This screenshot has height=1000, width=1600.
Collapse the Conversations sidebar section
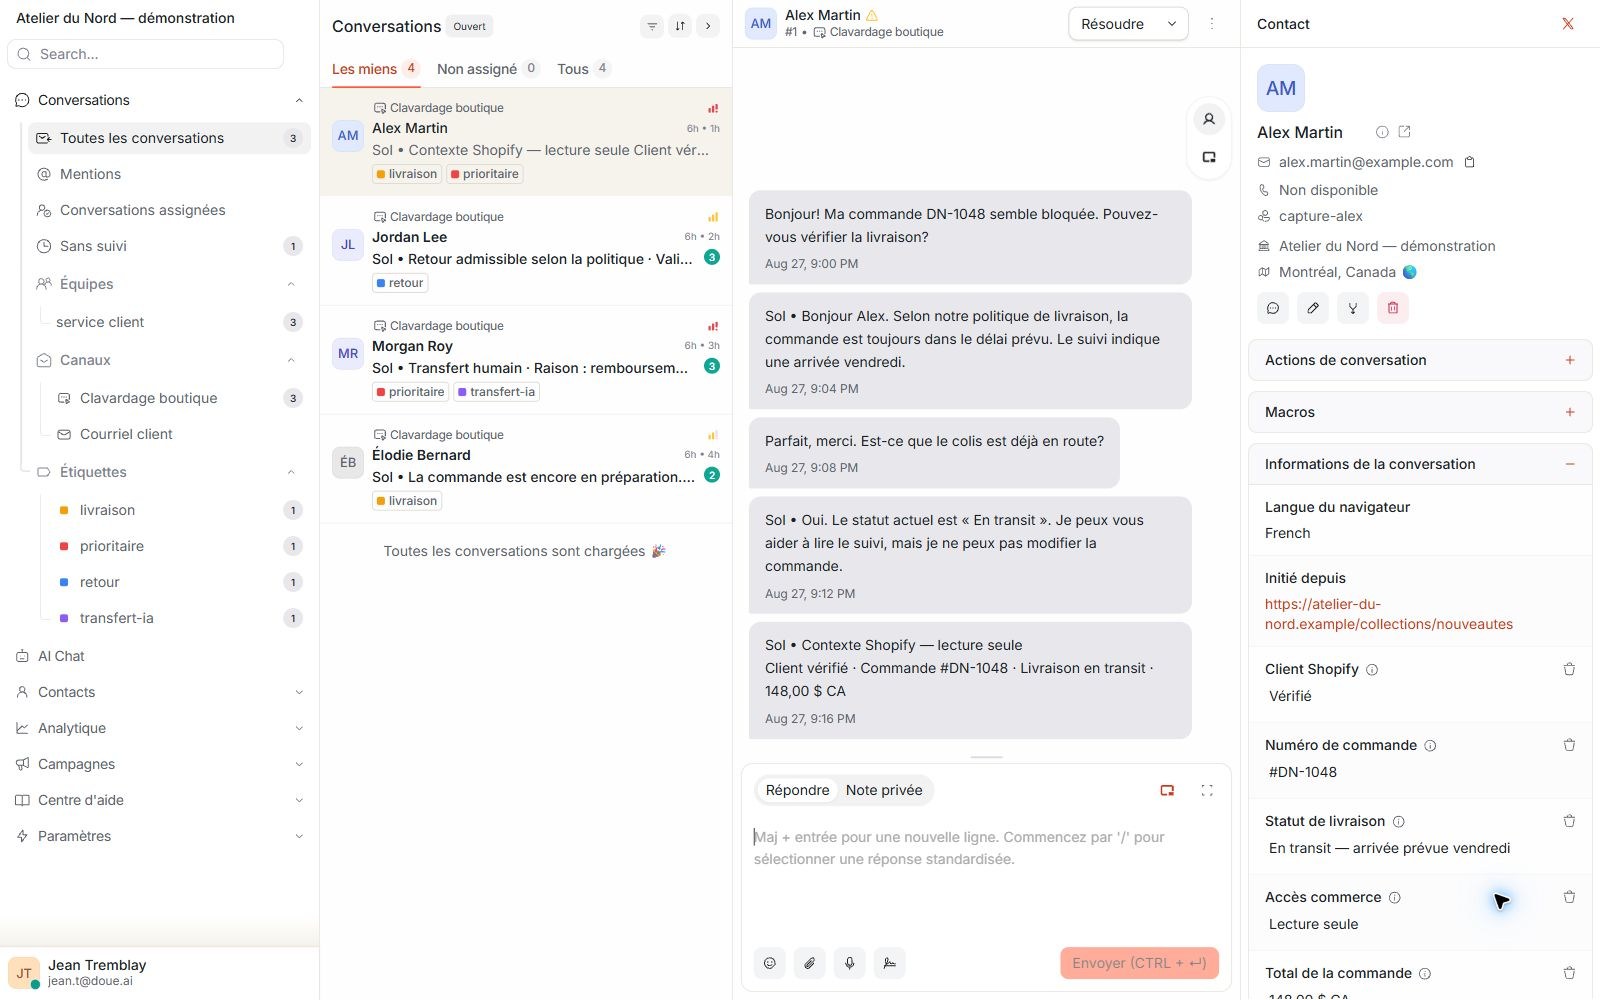pos(299,100)
